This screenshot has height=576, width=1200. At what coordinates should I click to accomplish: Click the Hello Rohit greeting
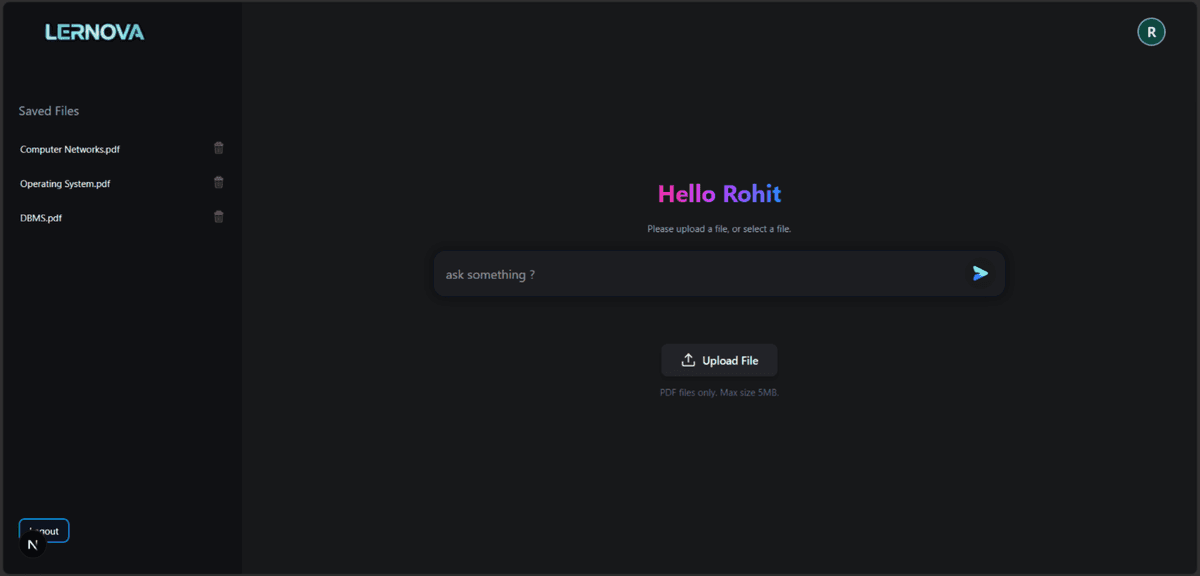[719, 194]
